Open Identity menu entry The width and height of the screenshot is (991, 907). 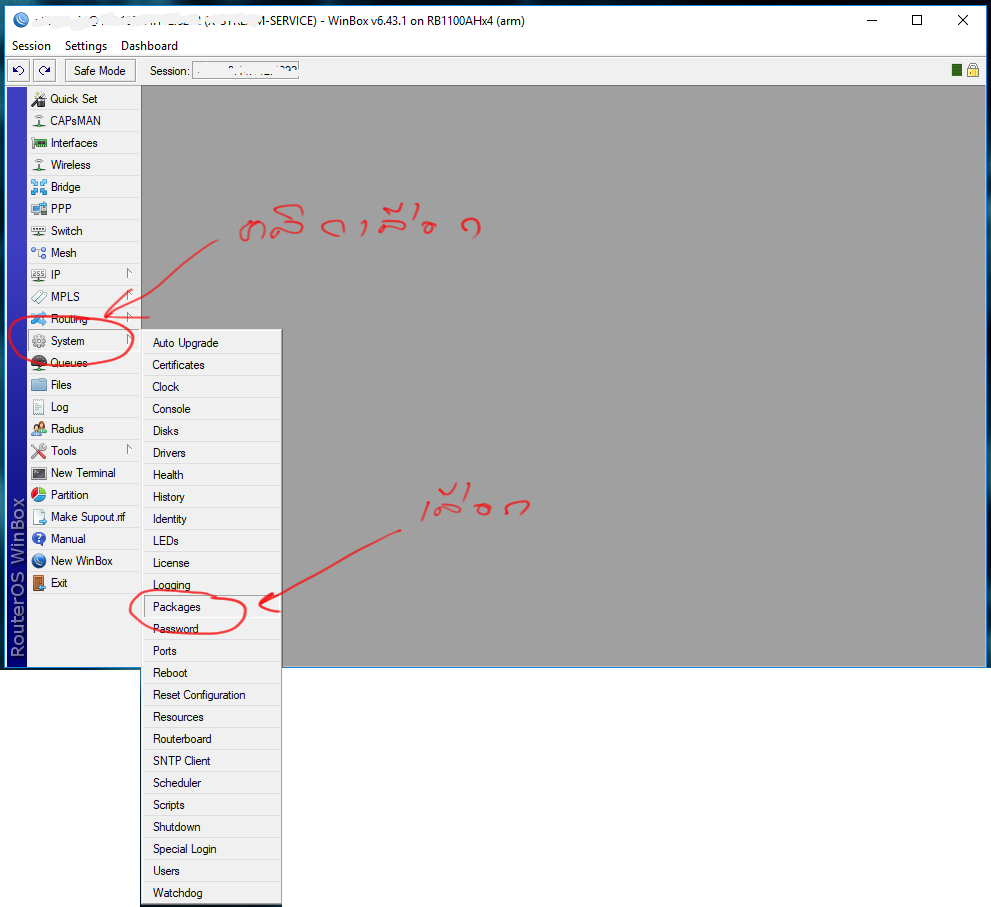212,519
